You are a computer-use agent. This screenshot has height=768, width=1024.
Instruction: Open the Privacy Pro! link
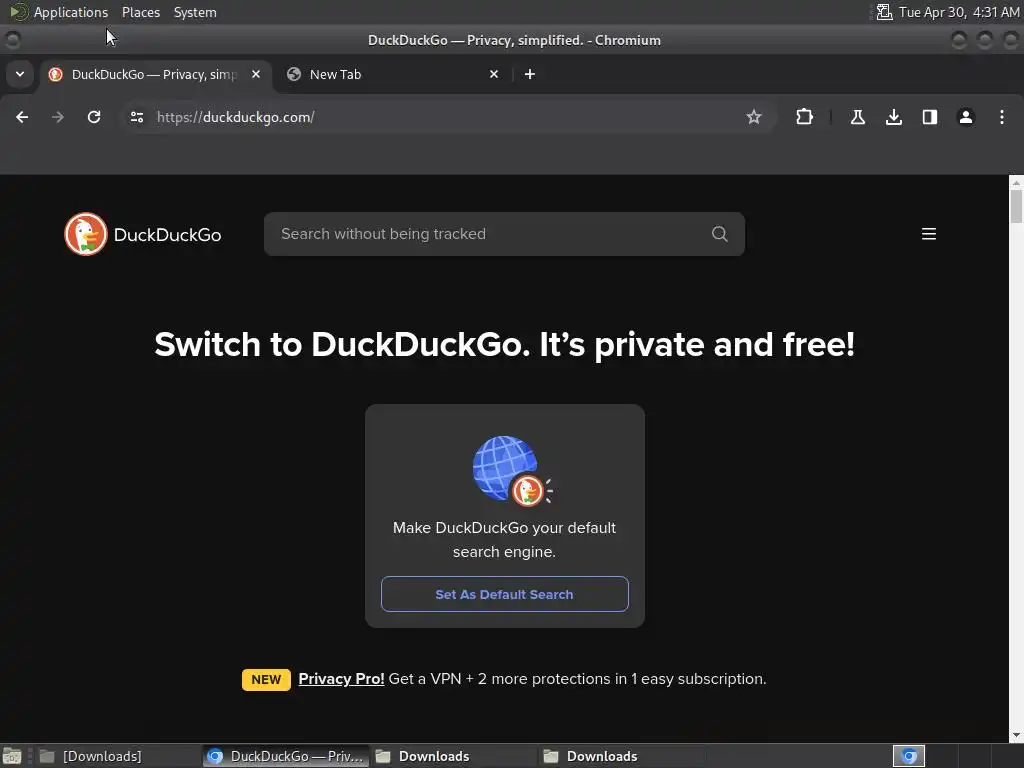341,679
